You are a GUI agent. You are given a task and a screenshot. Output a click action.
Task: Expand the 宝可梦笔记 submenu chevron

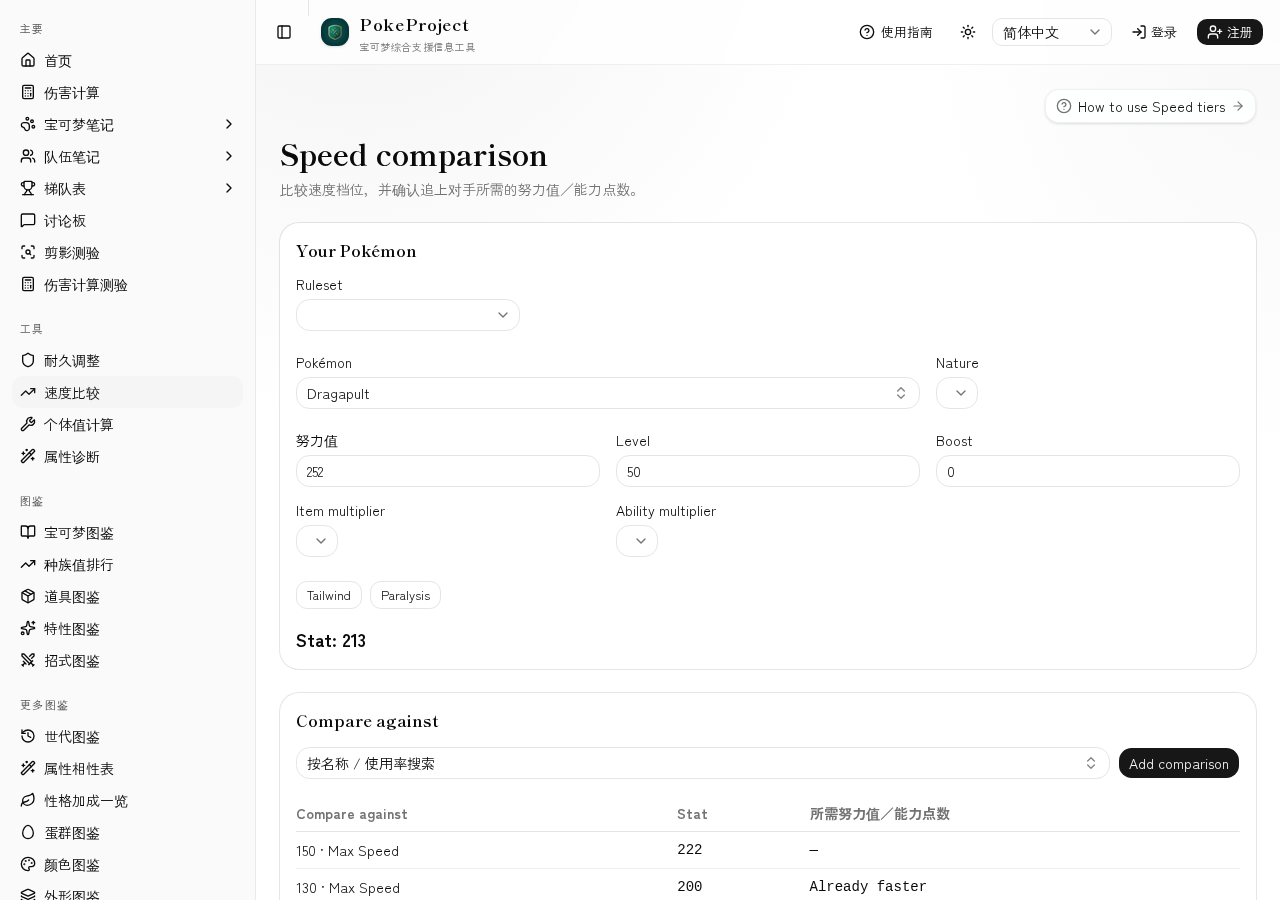(228, 124)
